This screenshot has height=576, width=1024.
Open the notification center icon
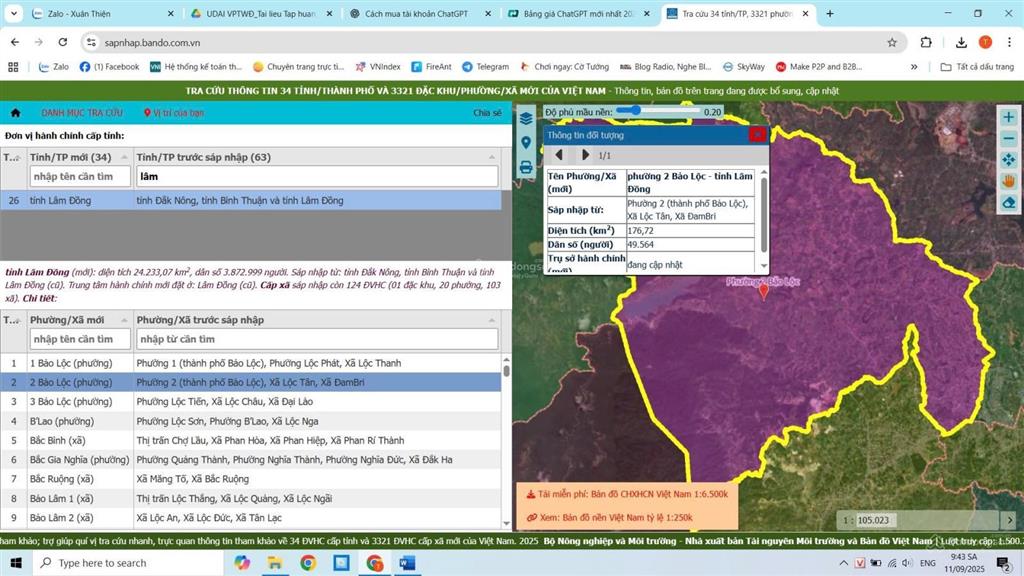pos(1004,563)
